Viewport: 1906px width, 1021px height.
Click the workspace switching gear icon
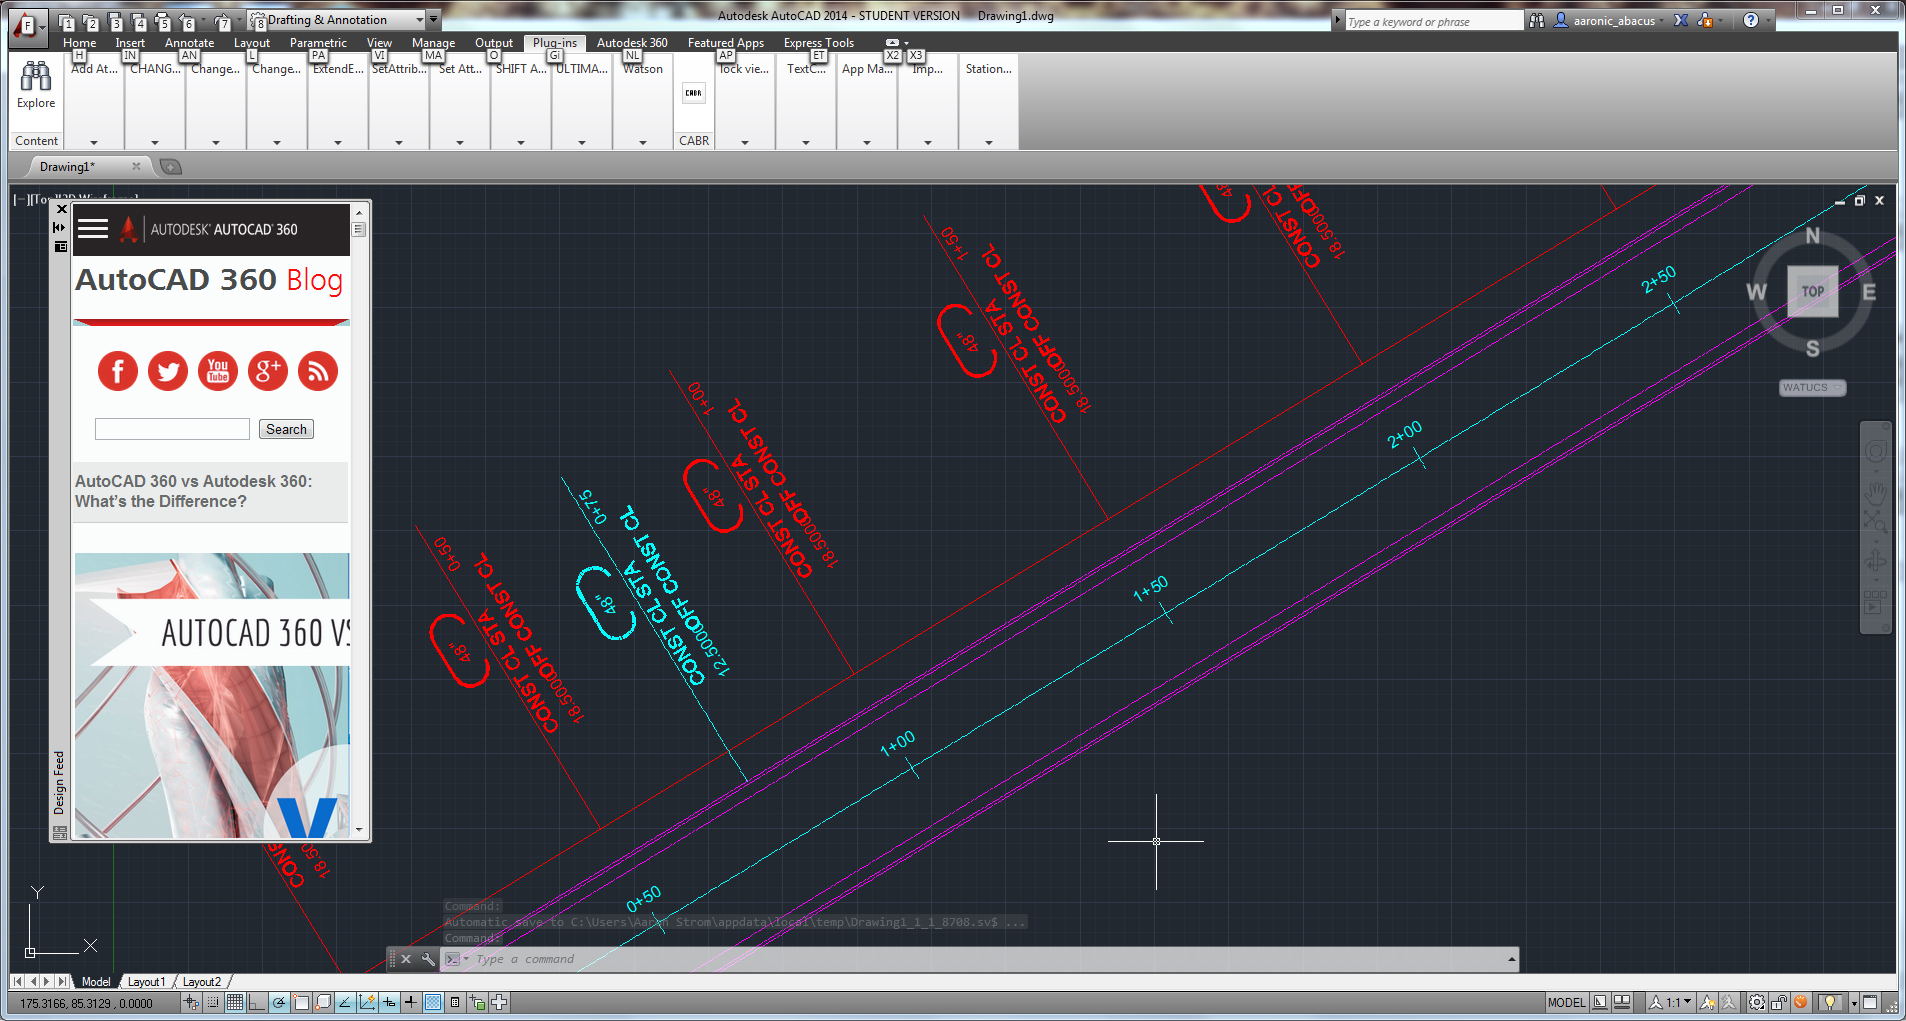point(1757,1002)
